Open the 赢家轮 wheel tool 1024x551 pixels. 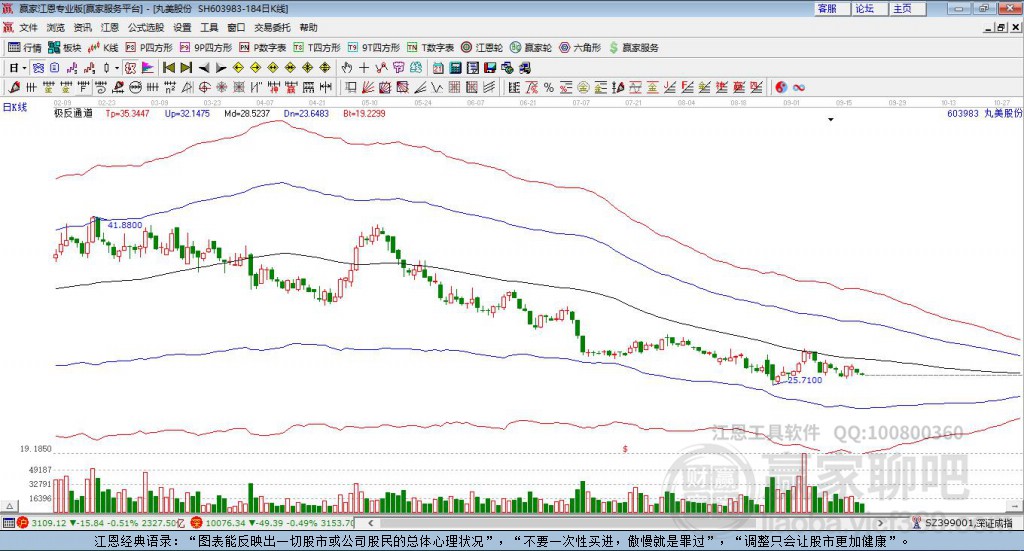tap(531, 48)
